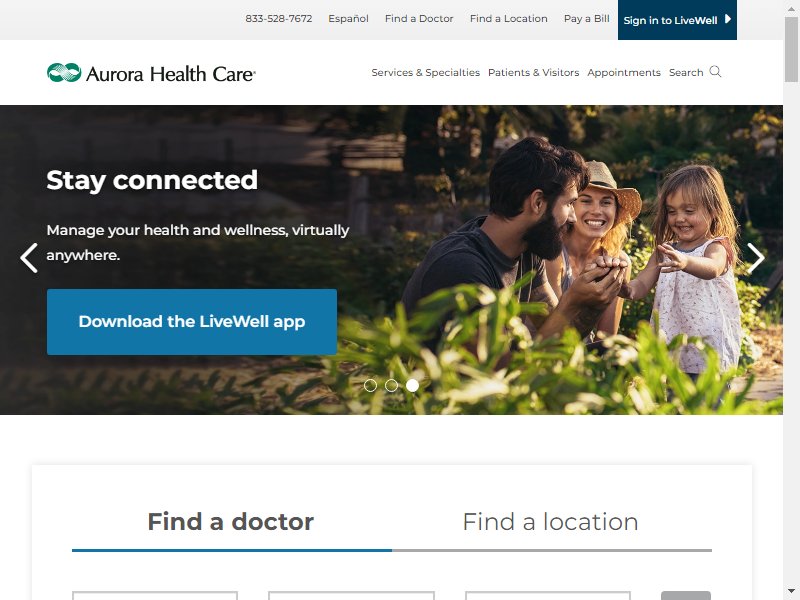Call the 833-528-7672 phone link
800x600 pixels.
279,18
